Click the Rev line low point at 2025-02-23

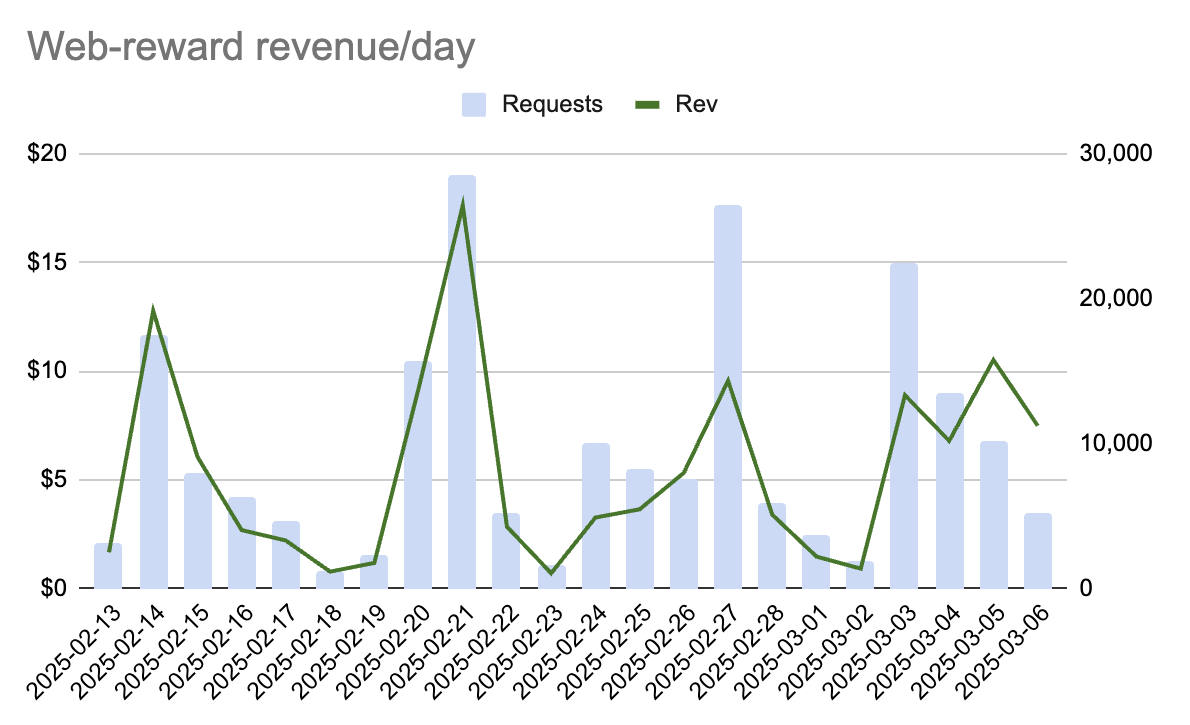(551, 573)
